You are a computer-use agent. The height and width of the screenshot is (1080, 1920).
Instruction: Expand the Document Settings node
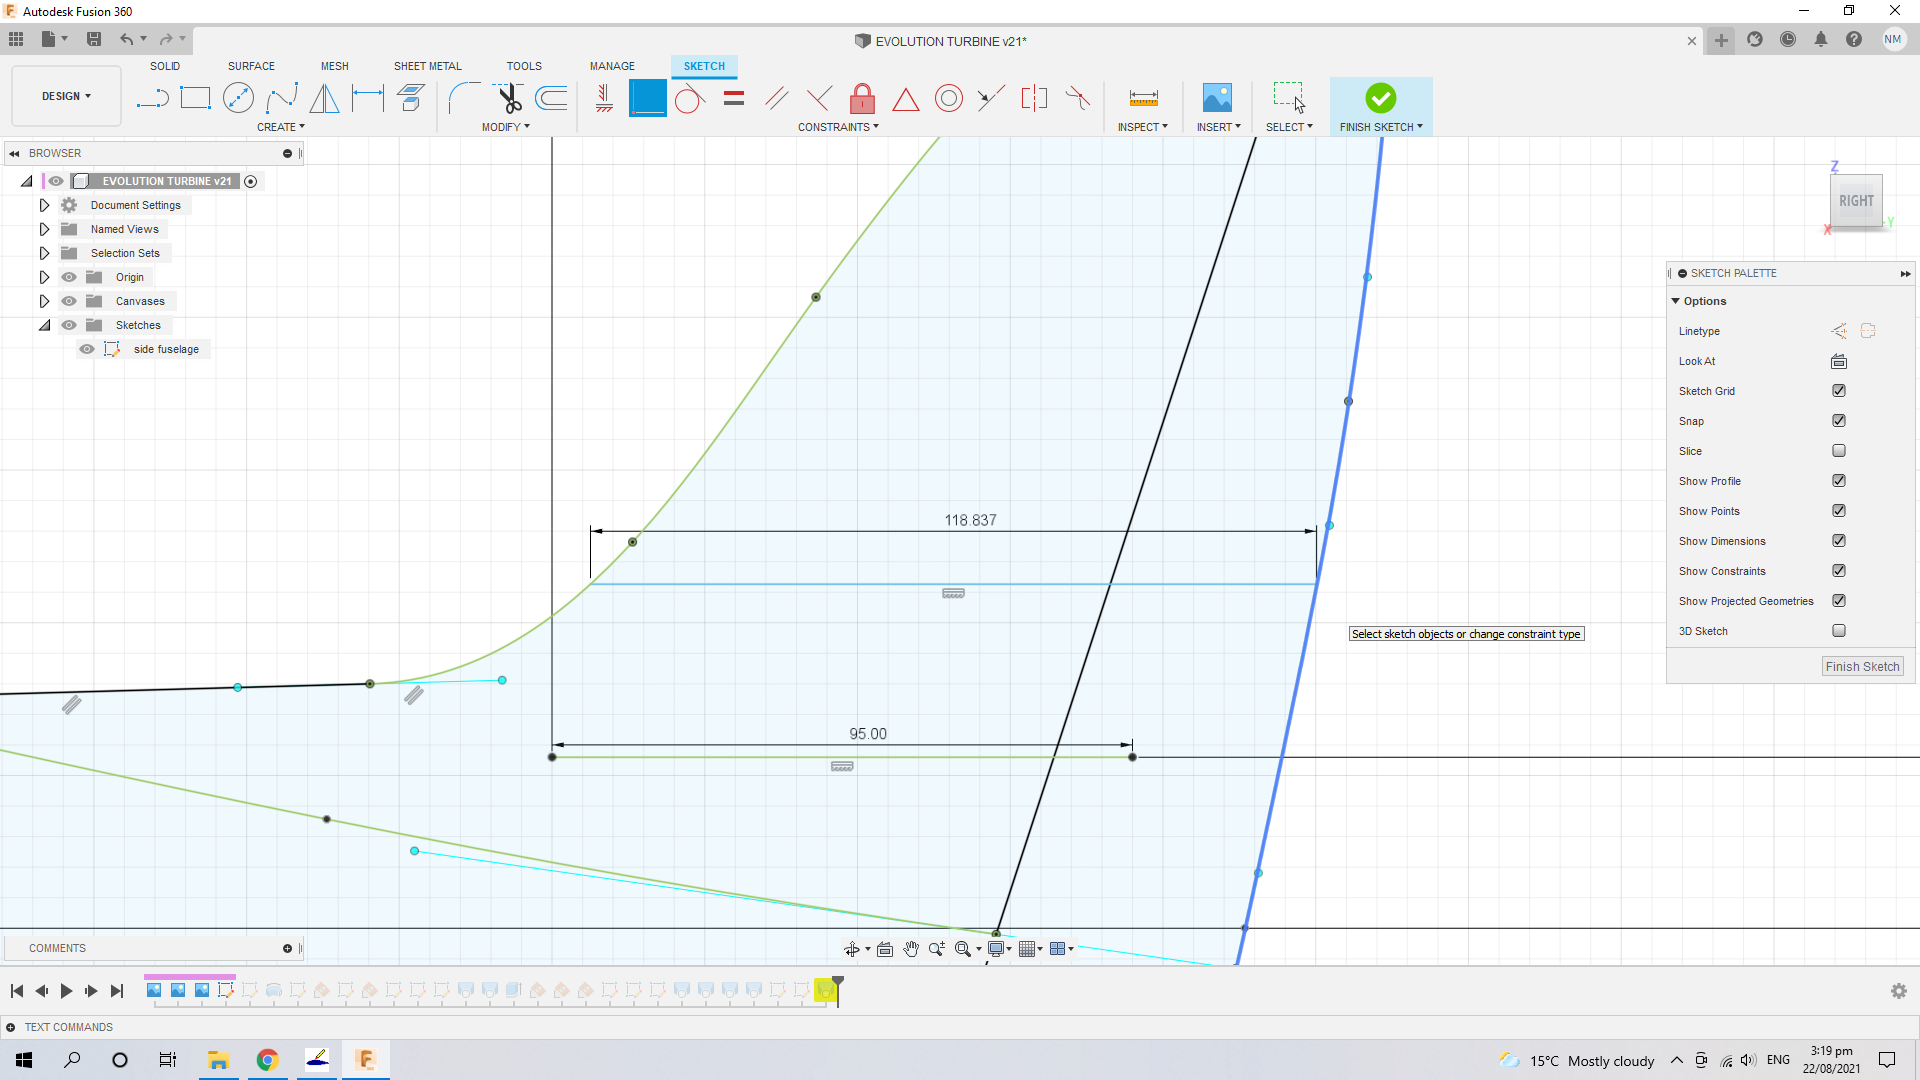(x=44, y=205)
